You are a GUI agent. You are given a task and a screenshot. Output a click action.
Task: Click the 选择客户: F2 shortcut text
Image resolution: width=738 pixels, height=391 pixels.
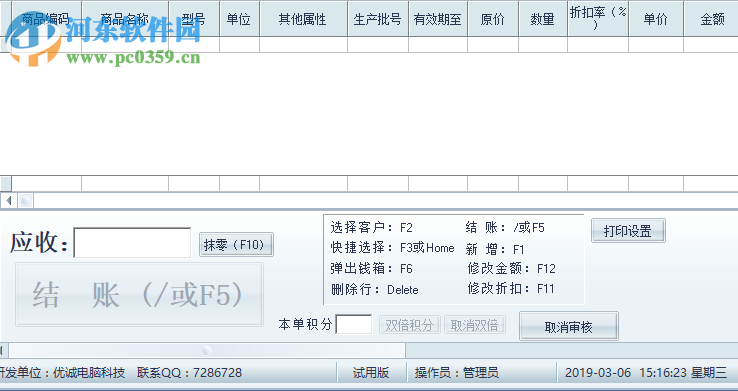click(x=371, y=228)
